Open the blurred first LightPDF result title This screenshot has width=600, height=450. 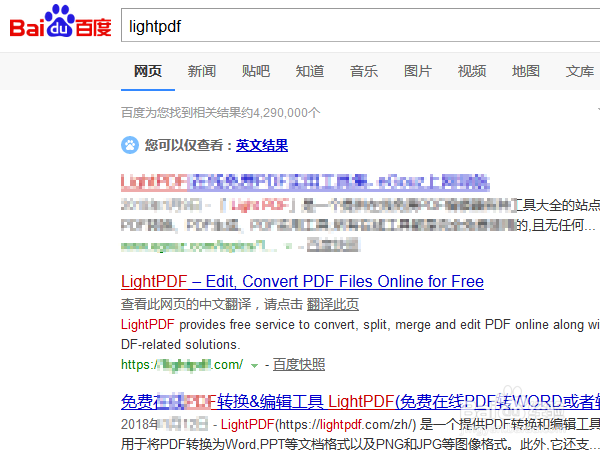coord(305,182)
